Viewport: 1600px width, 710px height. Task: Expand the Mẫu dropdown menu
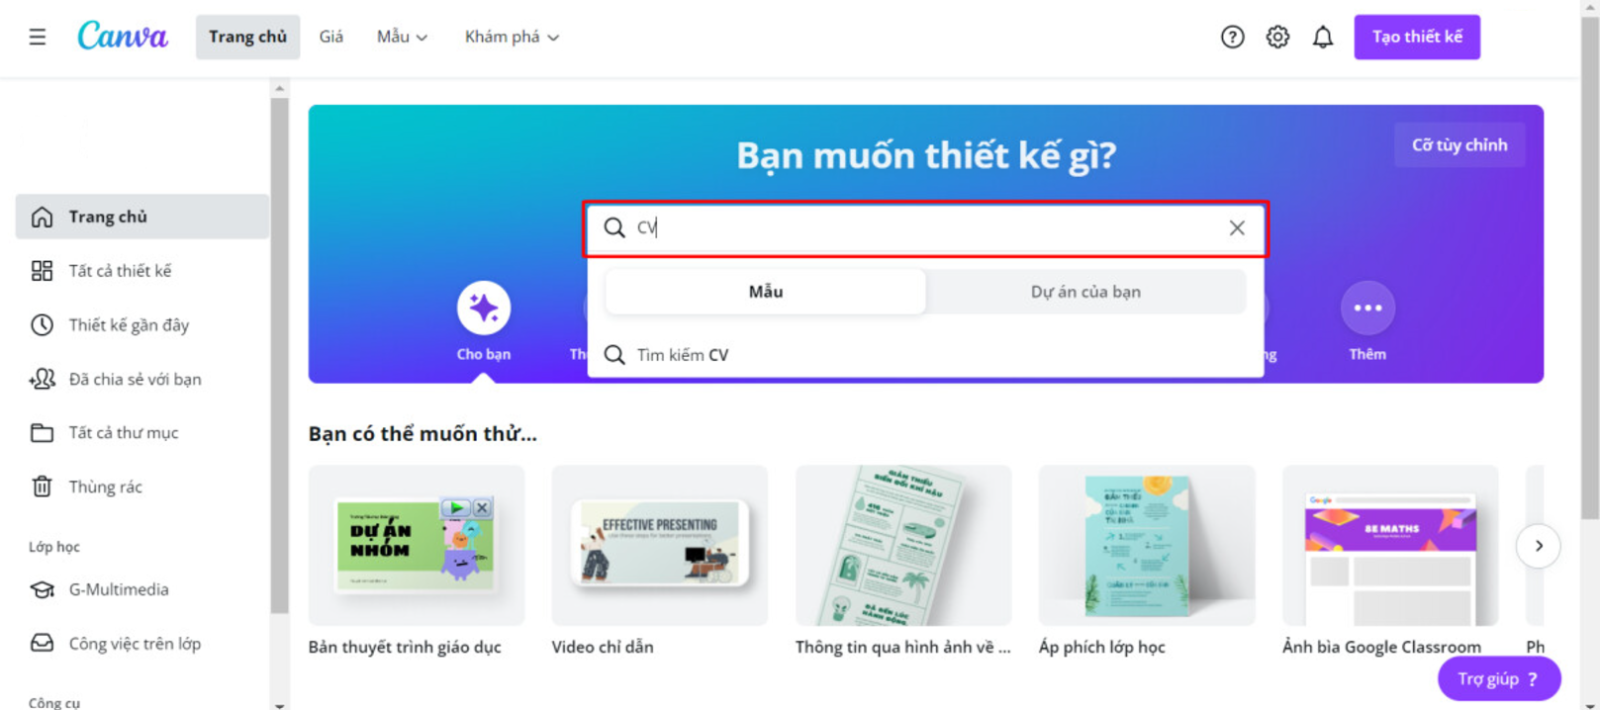tap(402, 37)
